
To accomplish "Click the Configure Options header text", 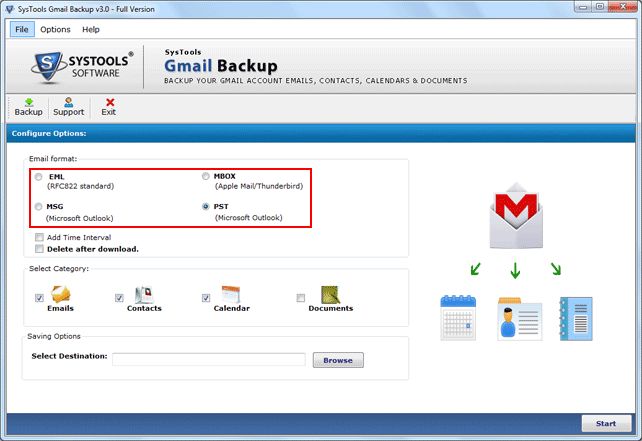I will (49, 133).
